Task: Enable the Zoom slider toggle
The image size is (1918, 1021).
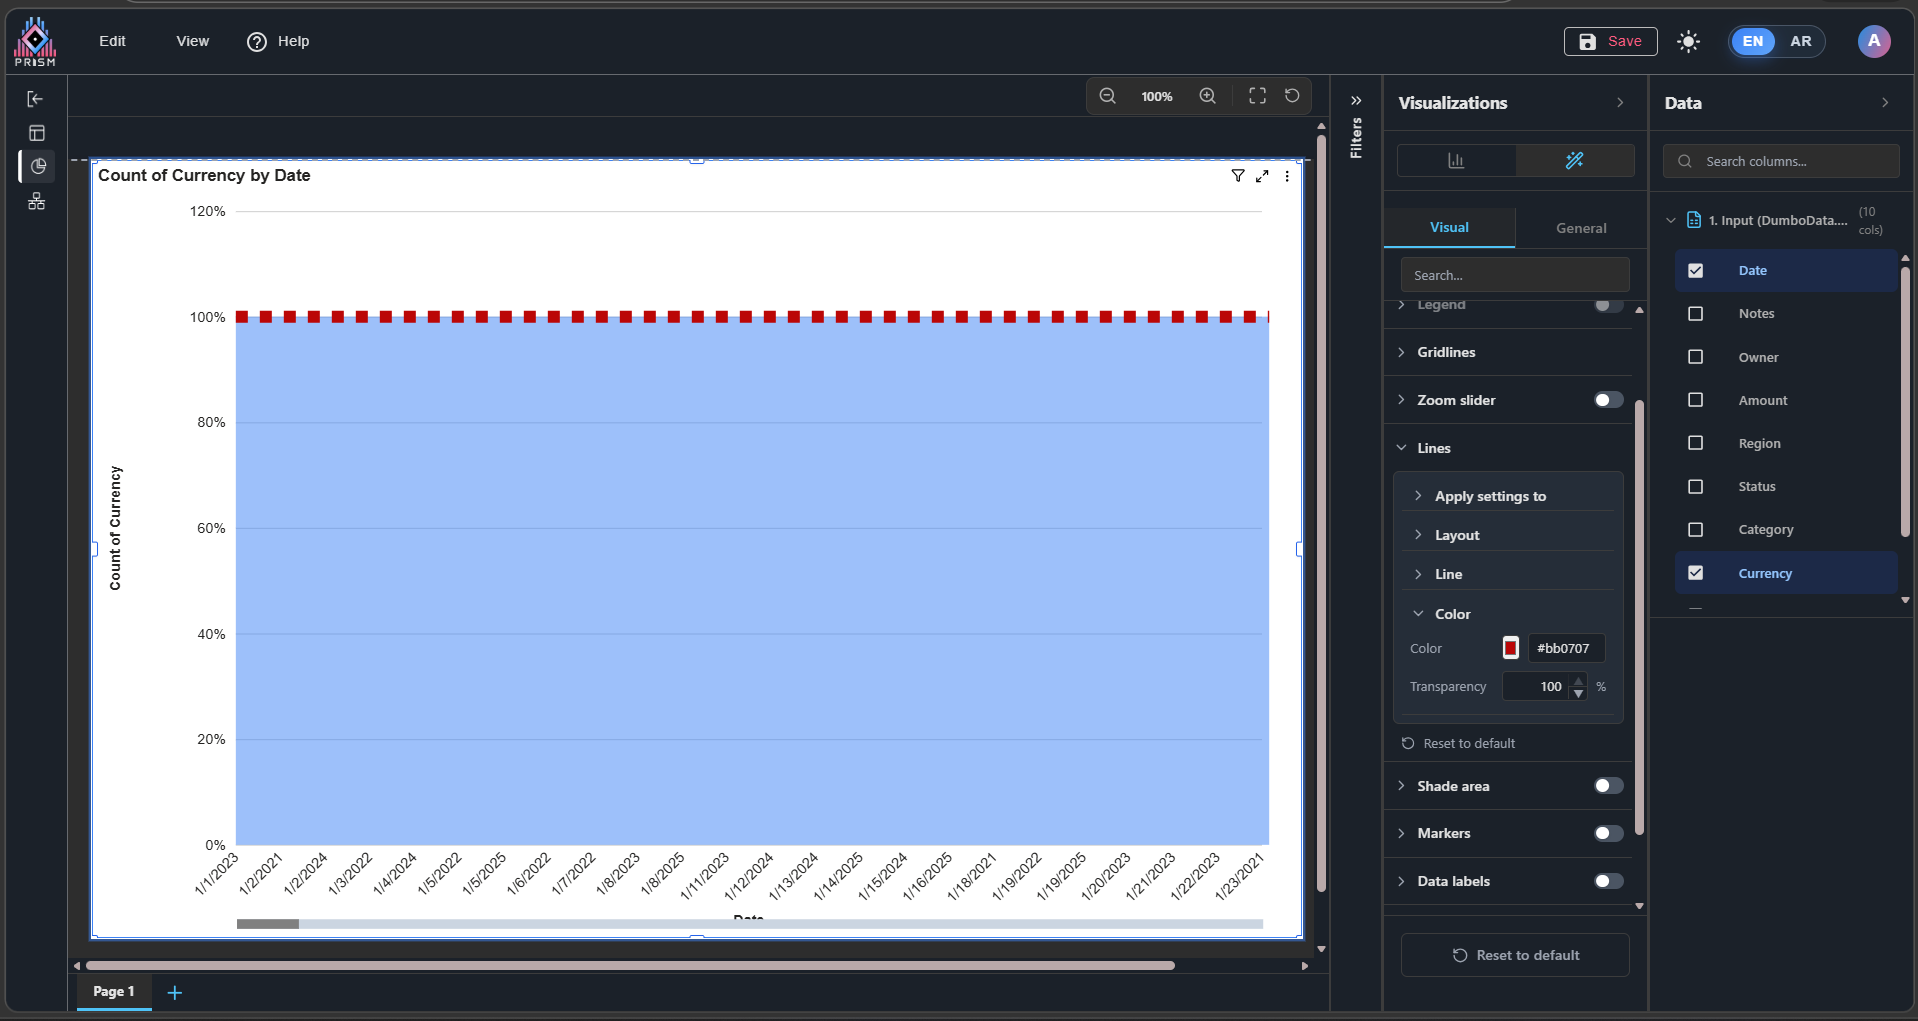Action: coord(1608,400)
